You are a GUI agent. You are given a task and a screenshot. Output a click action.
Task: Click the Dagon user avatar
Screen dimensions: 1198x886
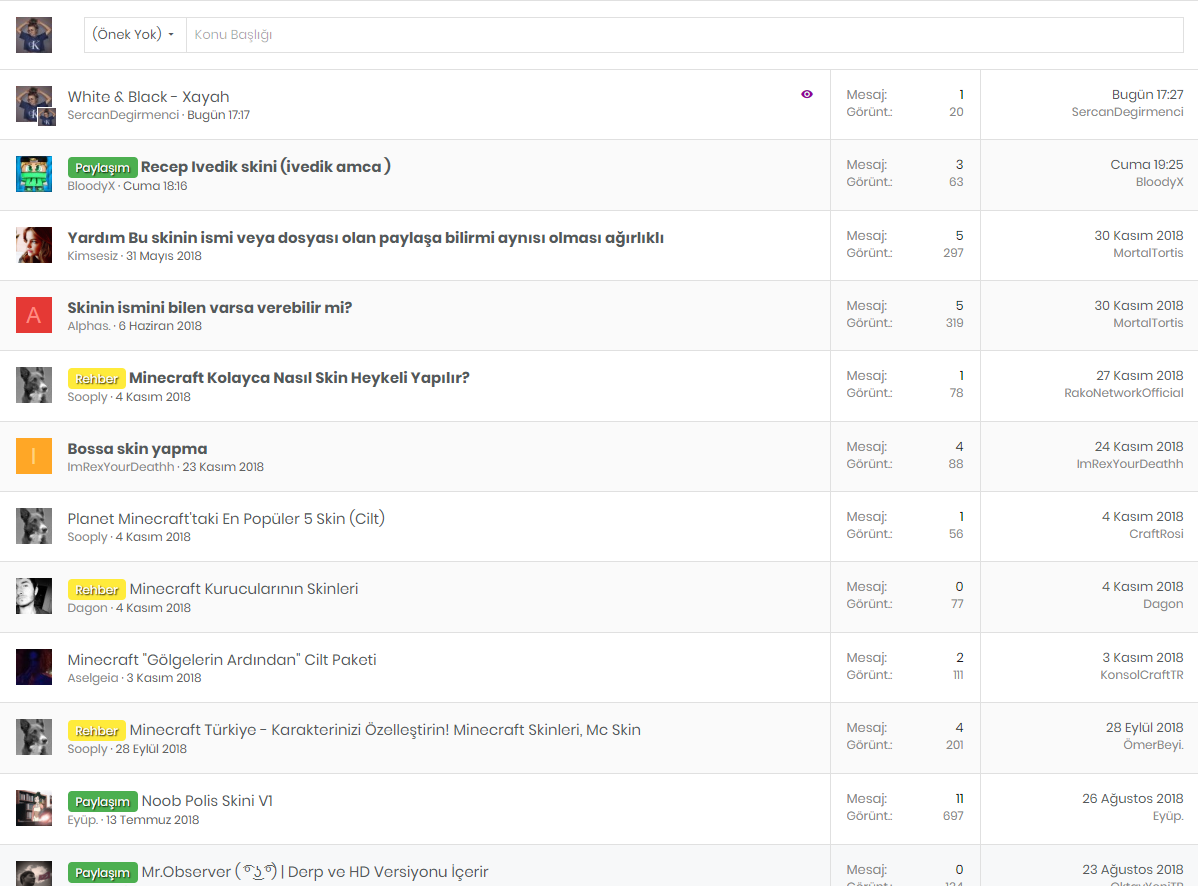pyautogui.click(x=34, y=597)
